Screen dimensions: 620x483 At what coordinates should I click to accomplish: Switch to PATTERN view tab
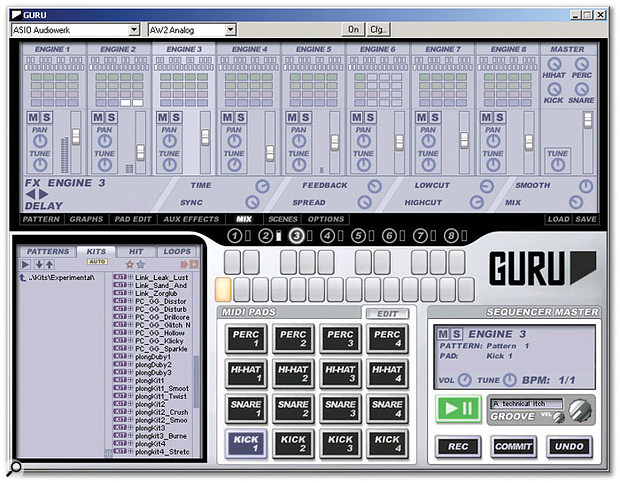(41, 219)
